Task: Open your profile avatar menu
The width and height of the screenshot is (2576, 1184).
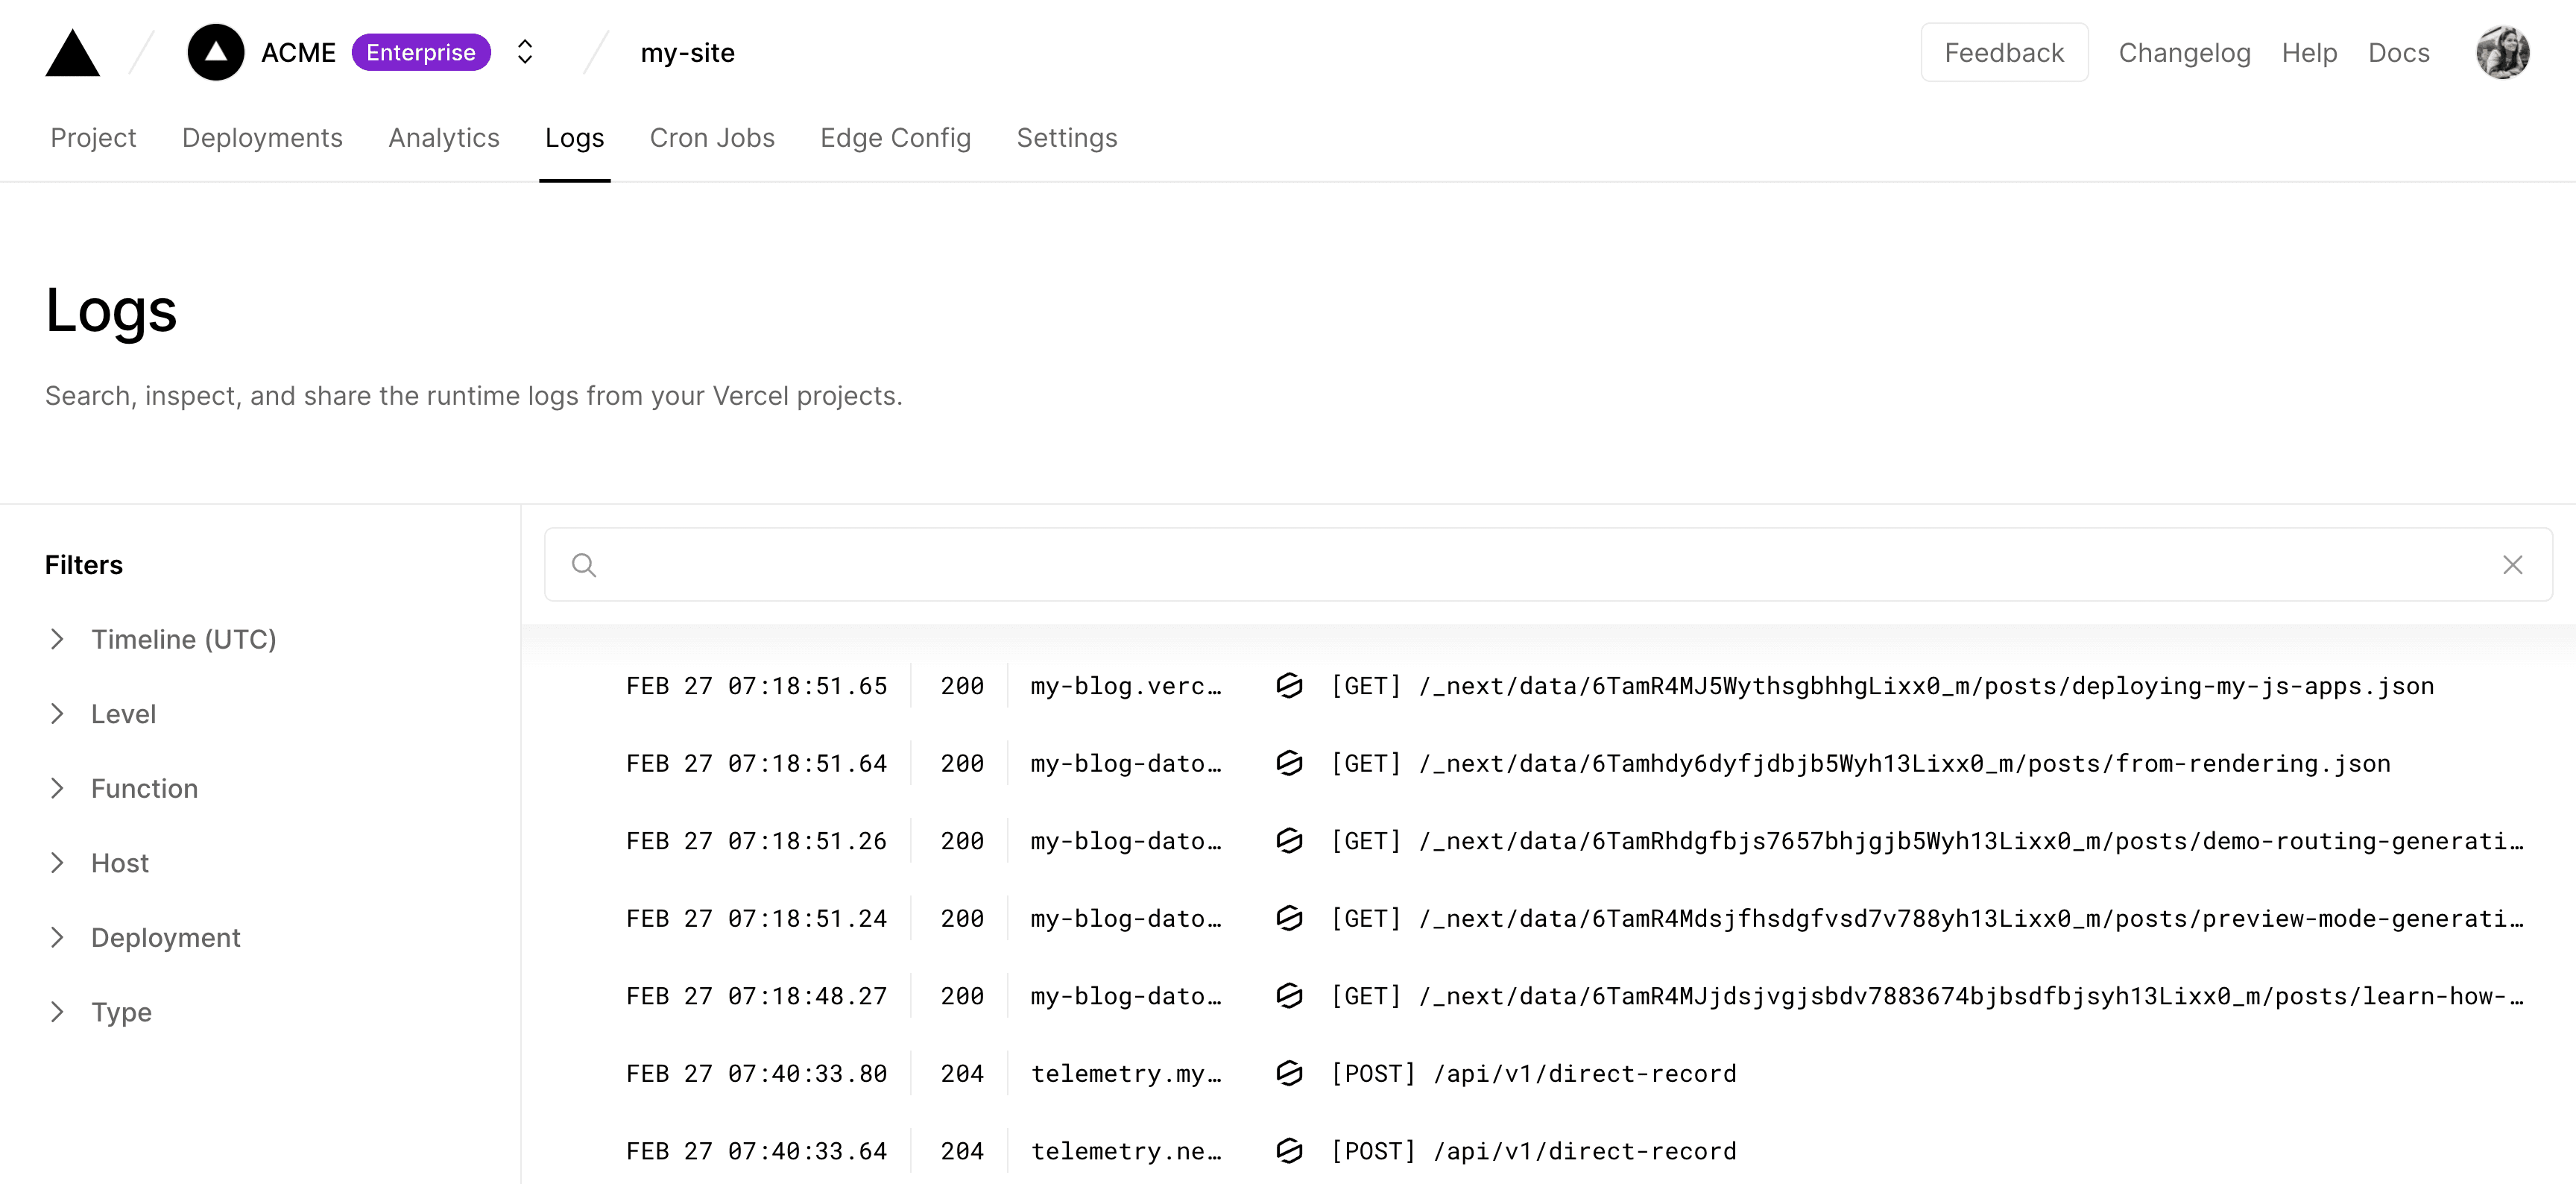Action: pos(2503,52)
